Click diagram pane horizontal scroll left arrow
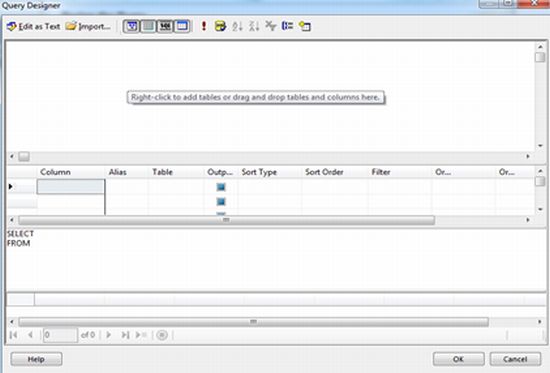Viewport: 550px width, 373px height. tap(12, 156)
